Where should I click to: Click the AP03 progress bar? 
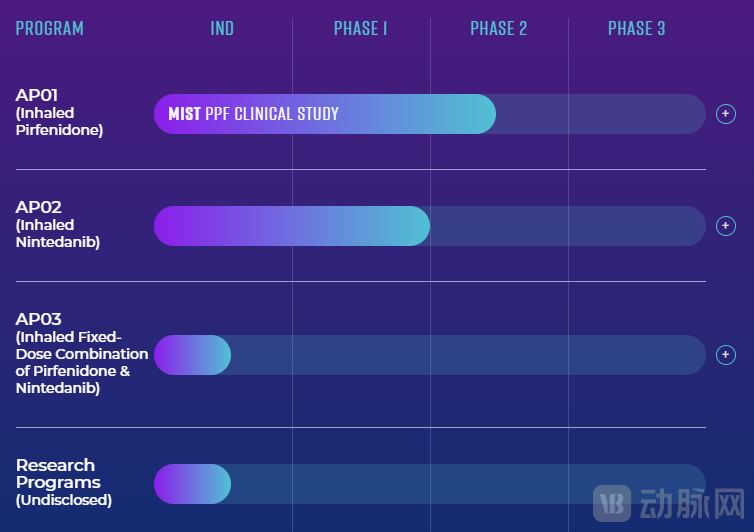[x=192, y=355]
